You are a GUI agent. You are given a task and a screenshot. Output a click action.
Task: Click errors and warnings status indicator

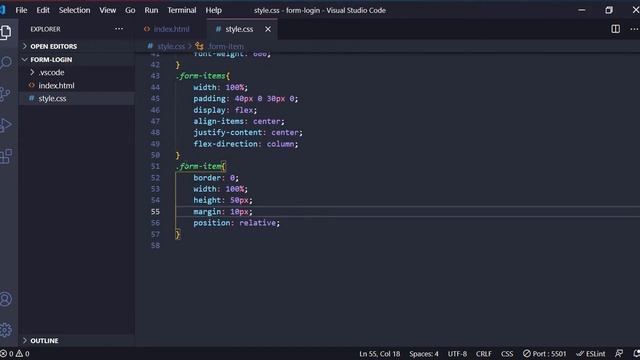[15, 353]
